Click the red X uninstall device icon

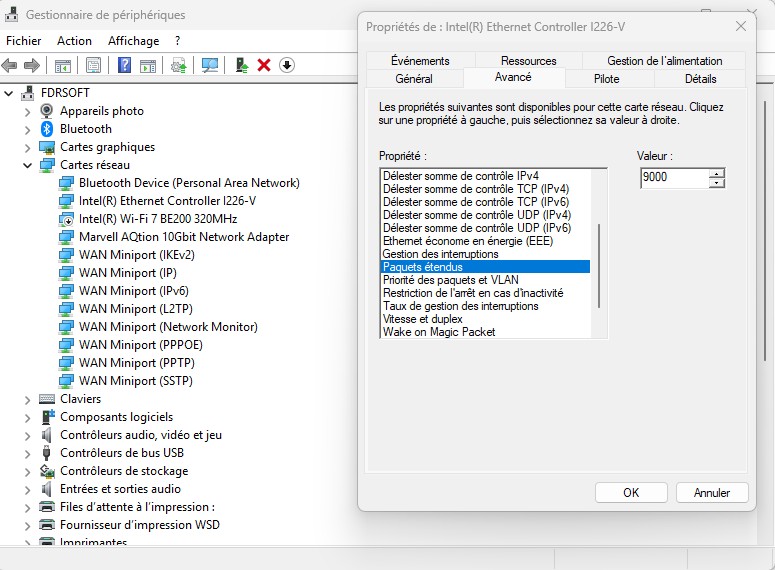click(x=264, y=65)
